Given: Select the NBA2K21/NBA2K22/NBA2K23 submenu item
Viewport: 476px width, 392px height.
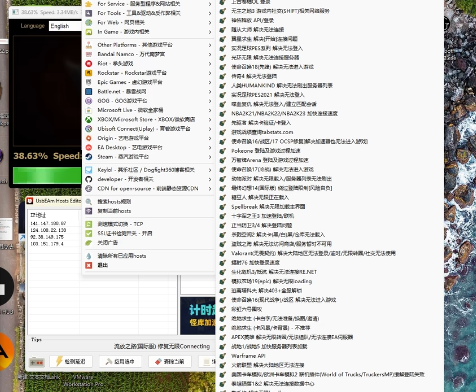Looking at the screenshot, I should pyautogui.click(x=329, y=113).
